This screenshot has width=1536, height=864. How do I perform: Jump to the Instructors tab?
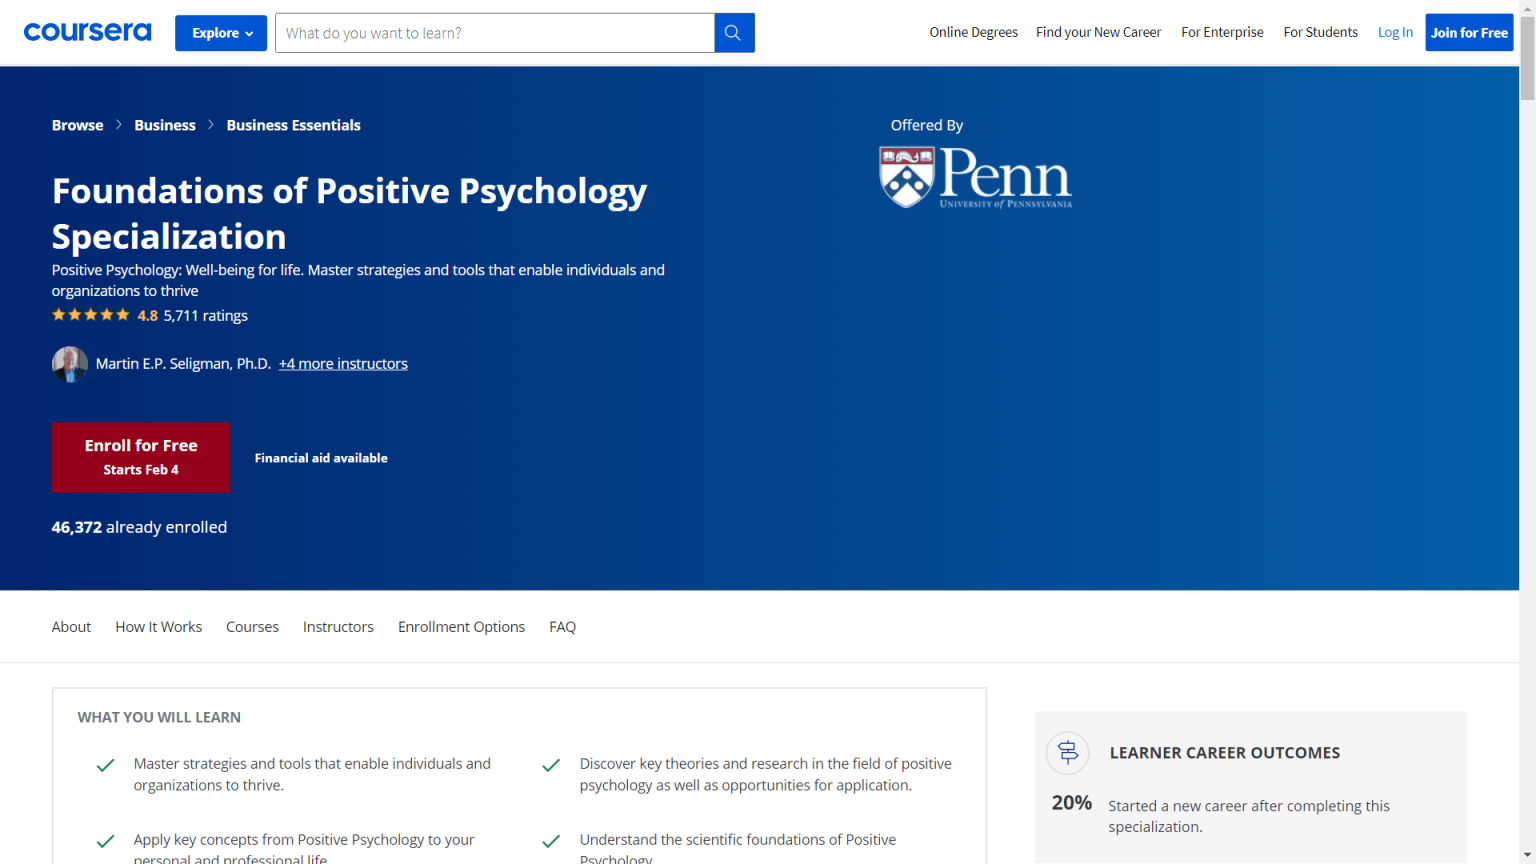click(x=338, y=627)
